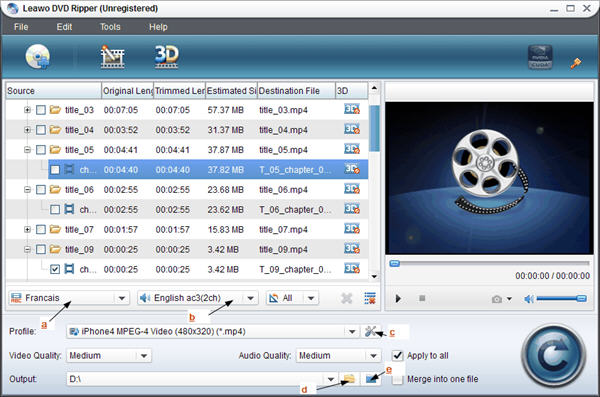Image resolution: width=600 pixels, height=397 pixels.
Task: Collapse the title_05 tree node
Action: click(27, 150)
